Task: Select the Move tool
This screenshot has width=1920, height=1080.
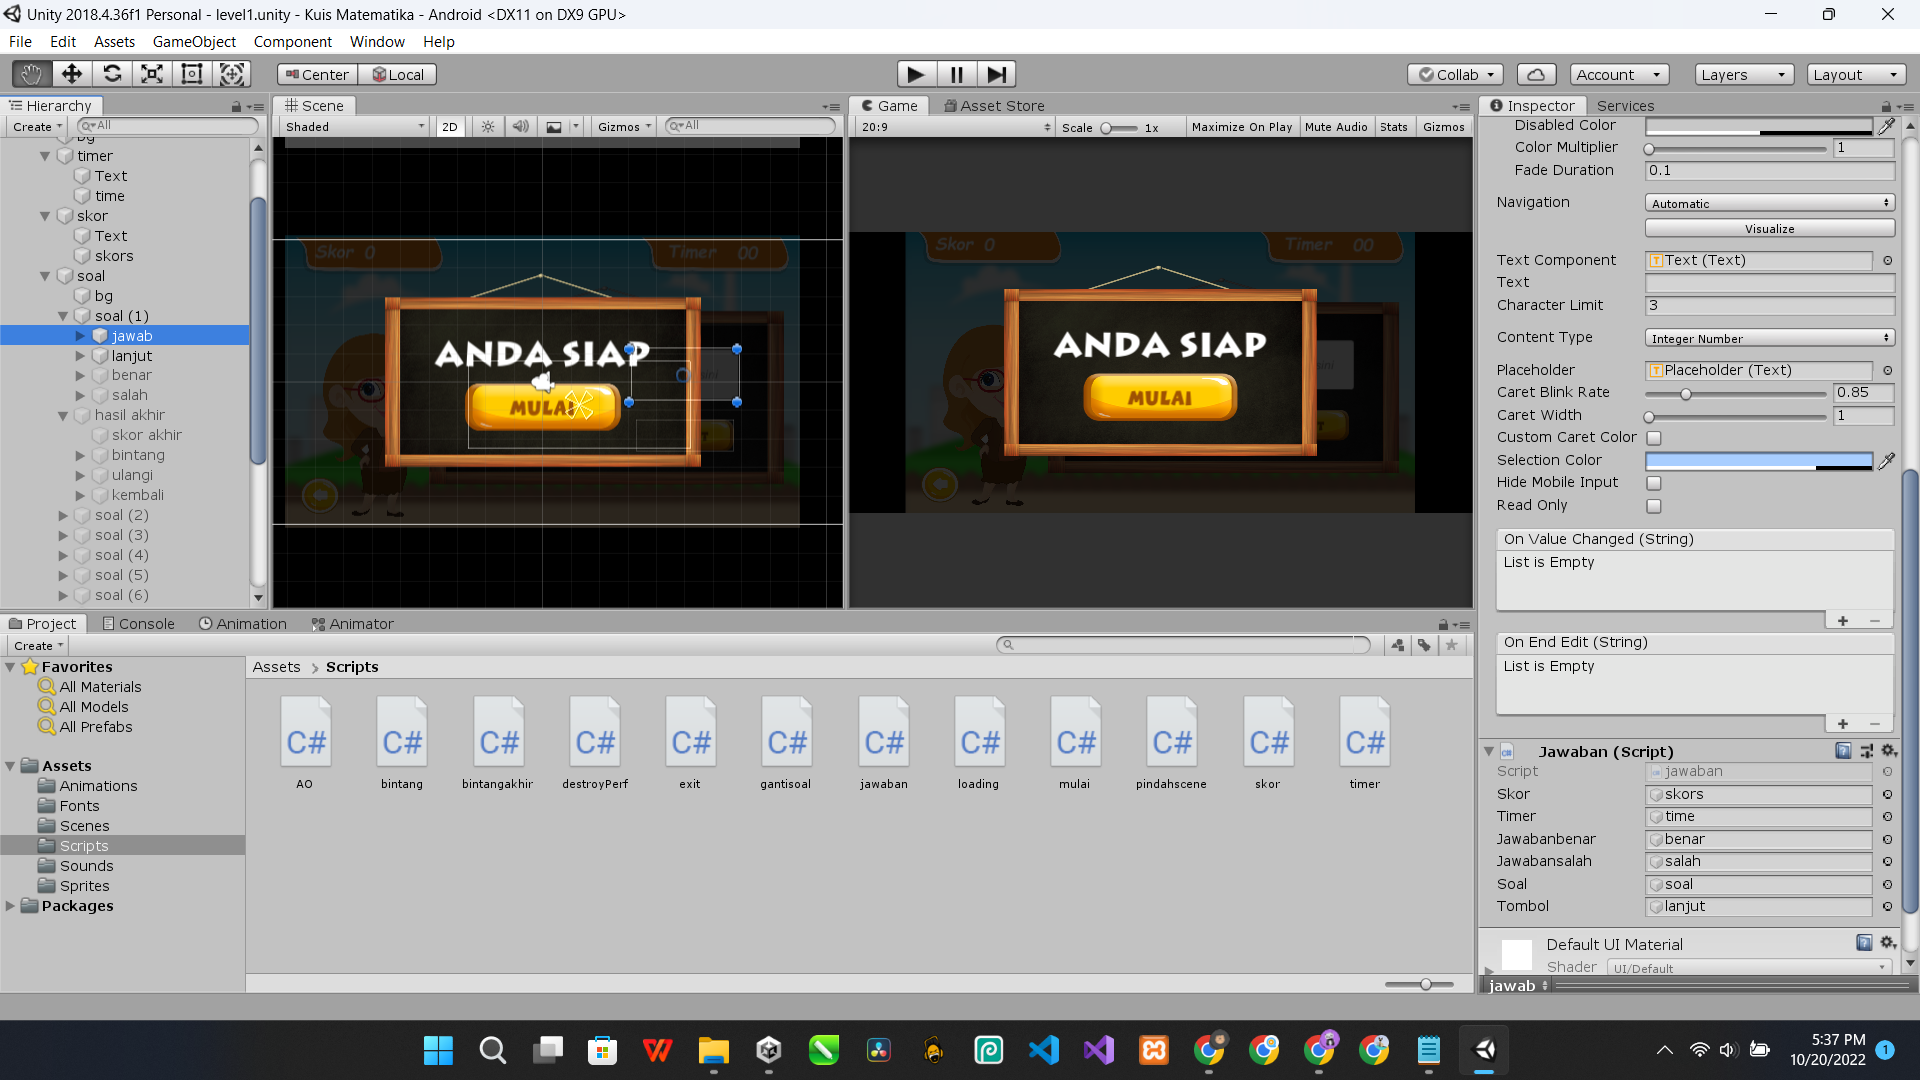Action: point(71,74)
